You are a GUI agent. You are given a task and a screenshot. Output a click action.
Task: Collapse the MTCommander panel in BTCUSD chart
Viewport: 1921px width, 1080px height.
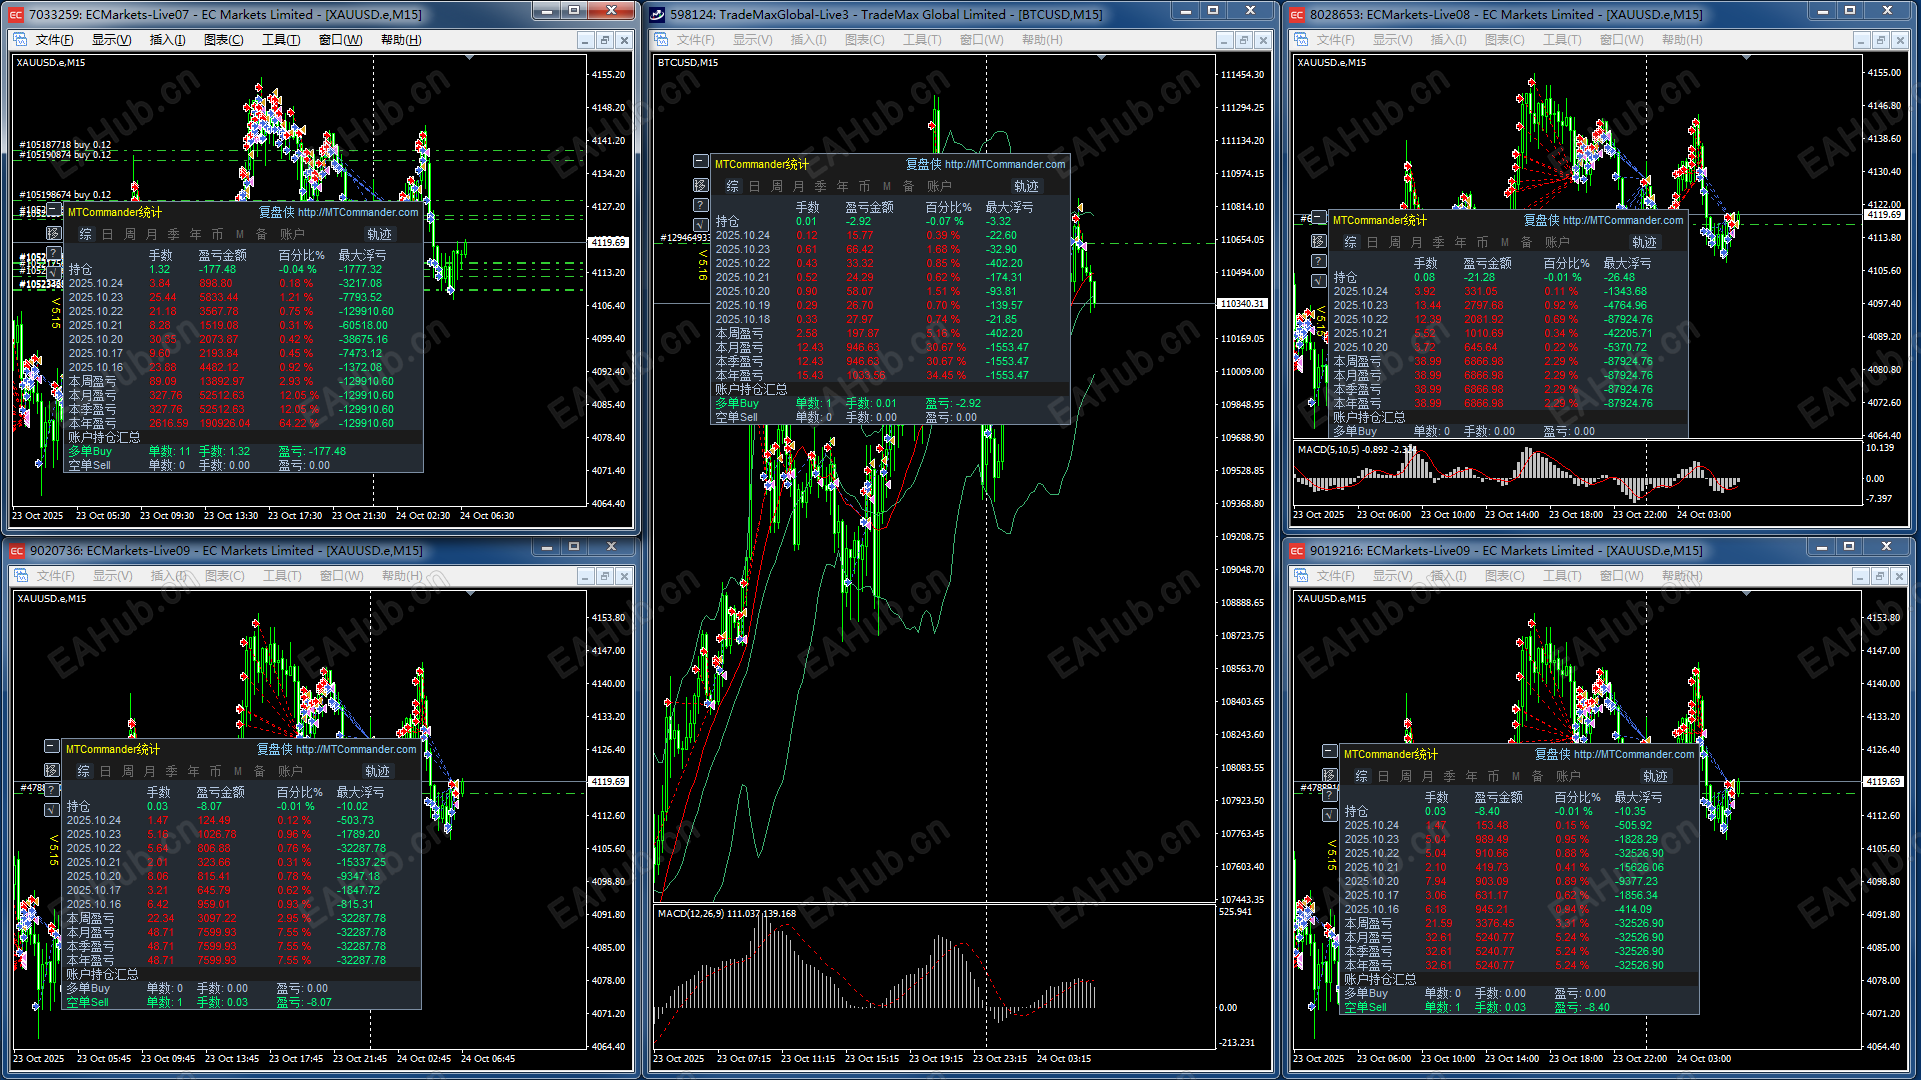coord(700,162)
